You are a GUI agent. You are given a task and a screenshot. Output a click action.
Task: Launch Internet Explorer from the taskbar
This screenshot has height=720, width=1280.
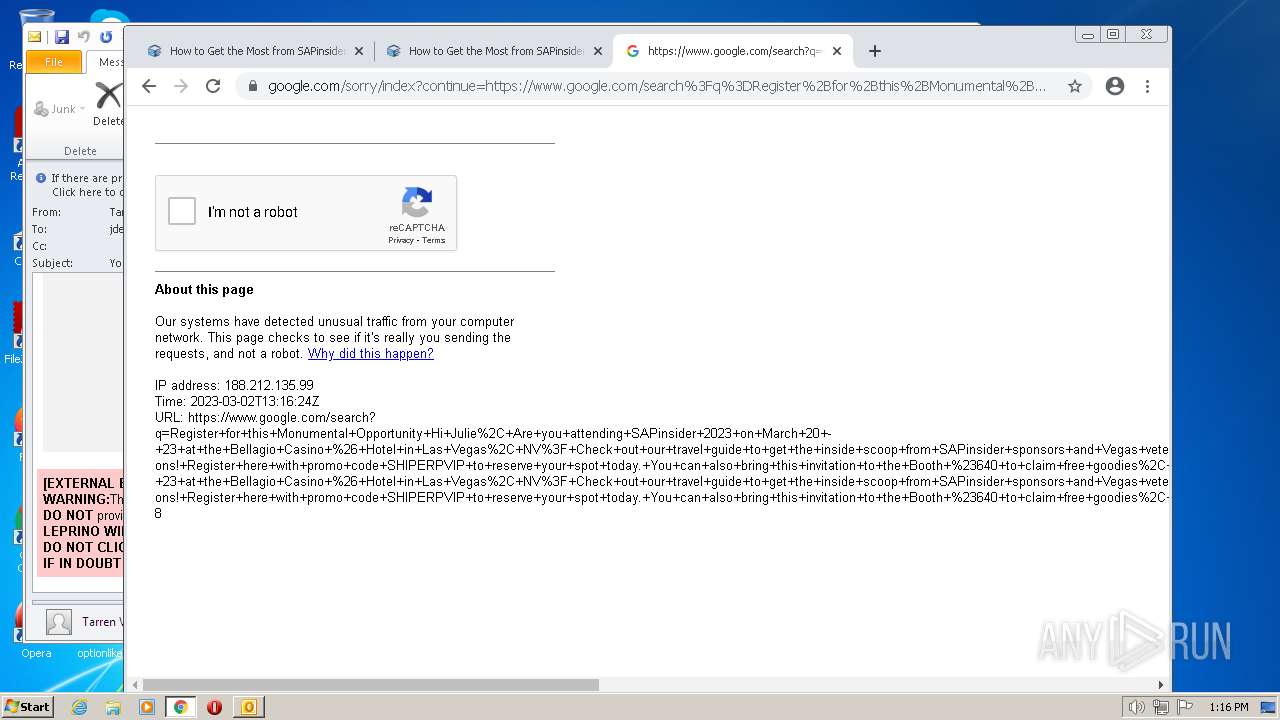point(79,707)
